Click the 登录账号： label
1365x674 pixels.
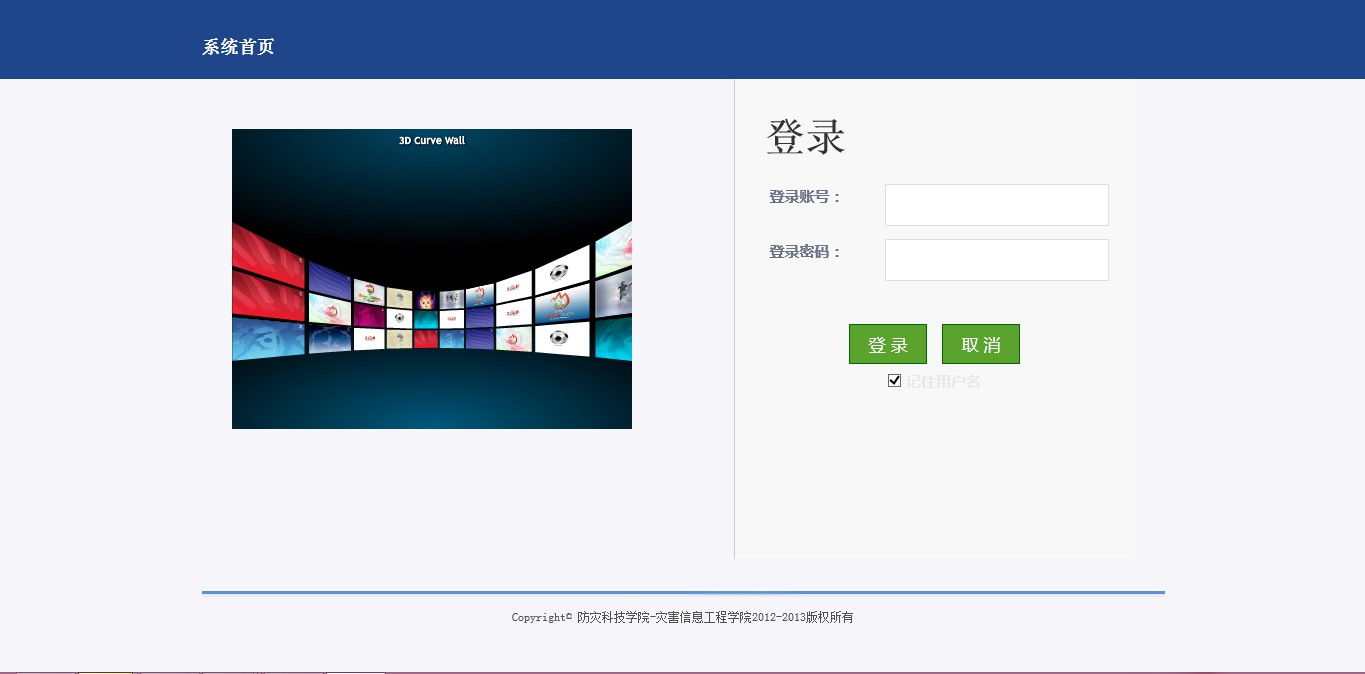click(806, 197)
